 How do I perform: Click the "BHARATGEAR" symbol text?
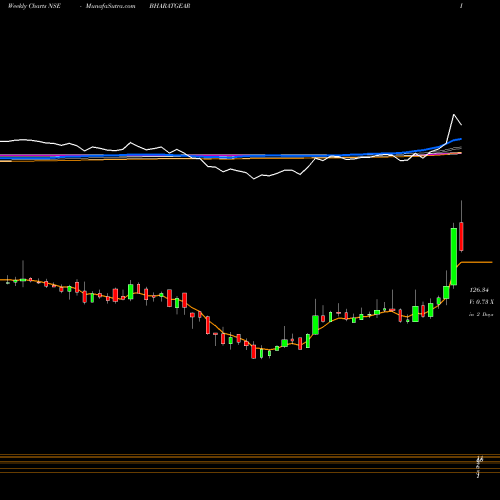[170, 6]
